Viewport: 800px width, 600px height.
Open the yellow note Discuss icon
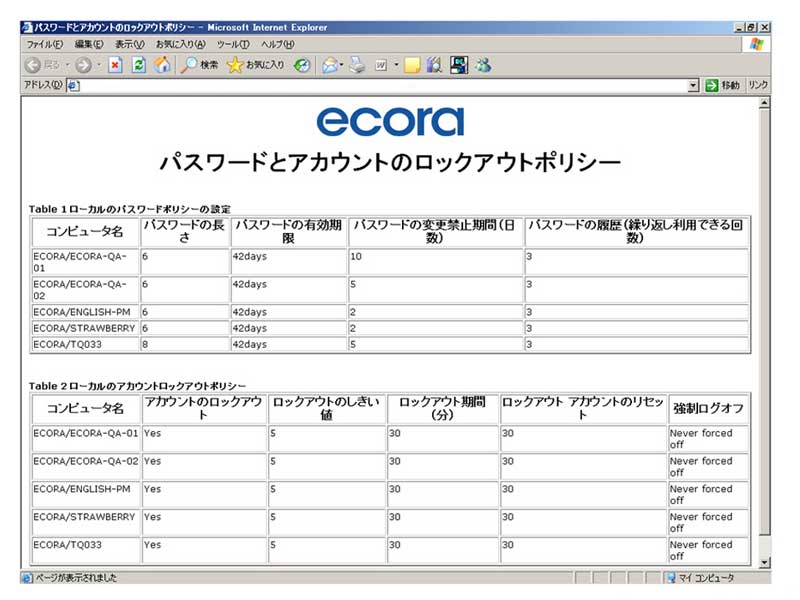click(x=412, y=65)
